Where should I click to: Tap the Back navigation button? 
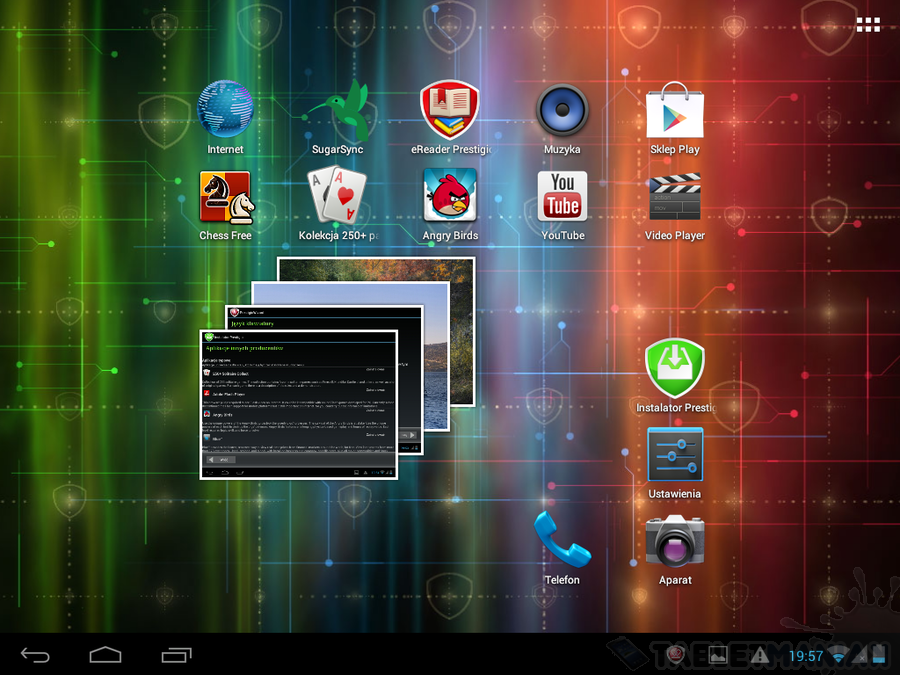[36, 655]
